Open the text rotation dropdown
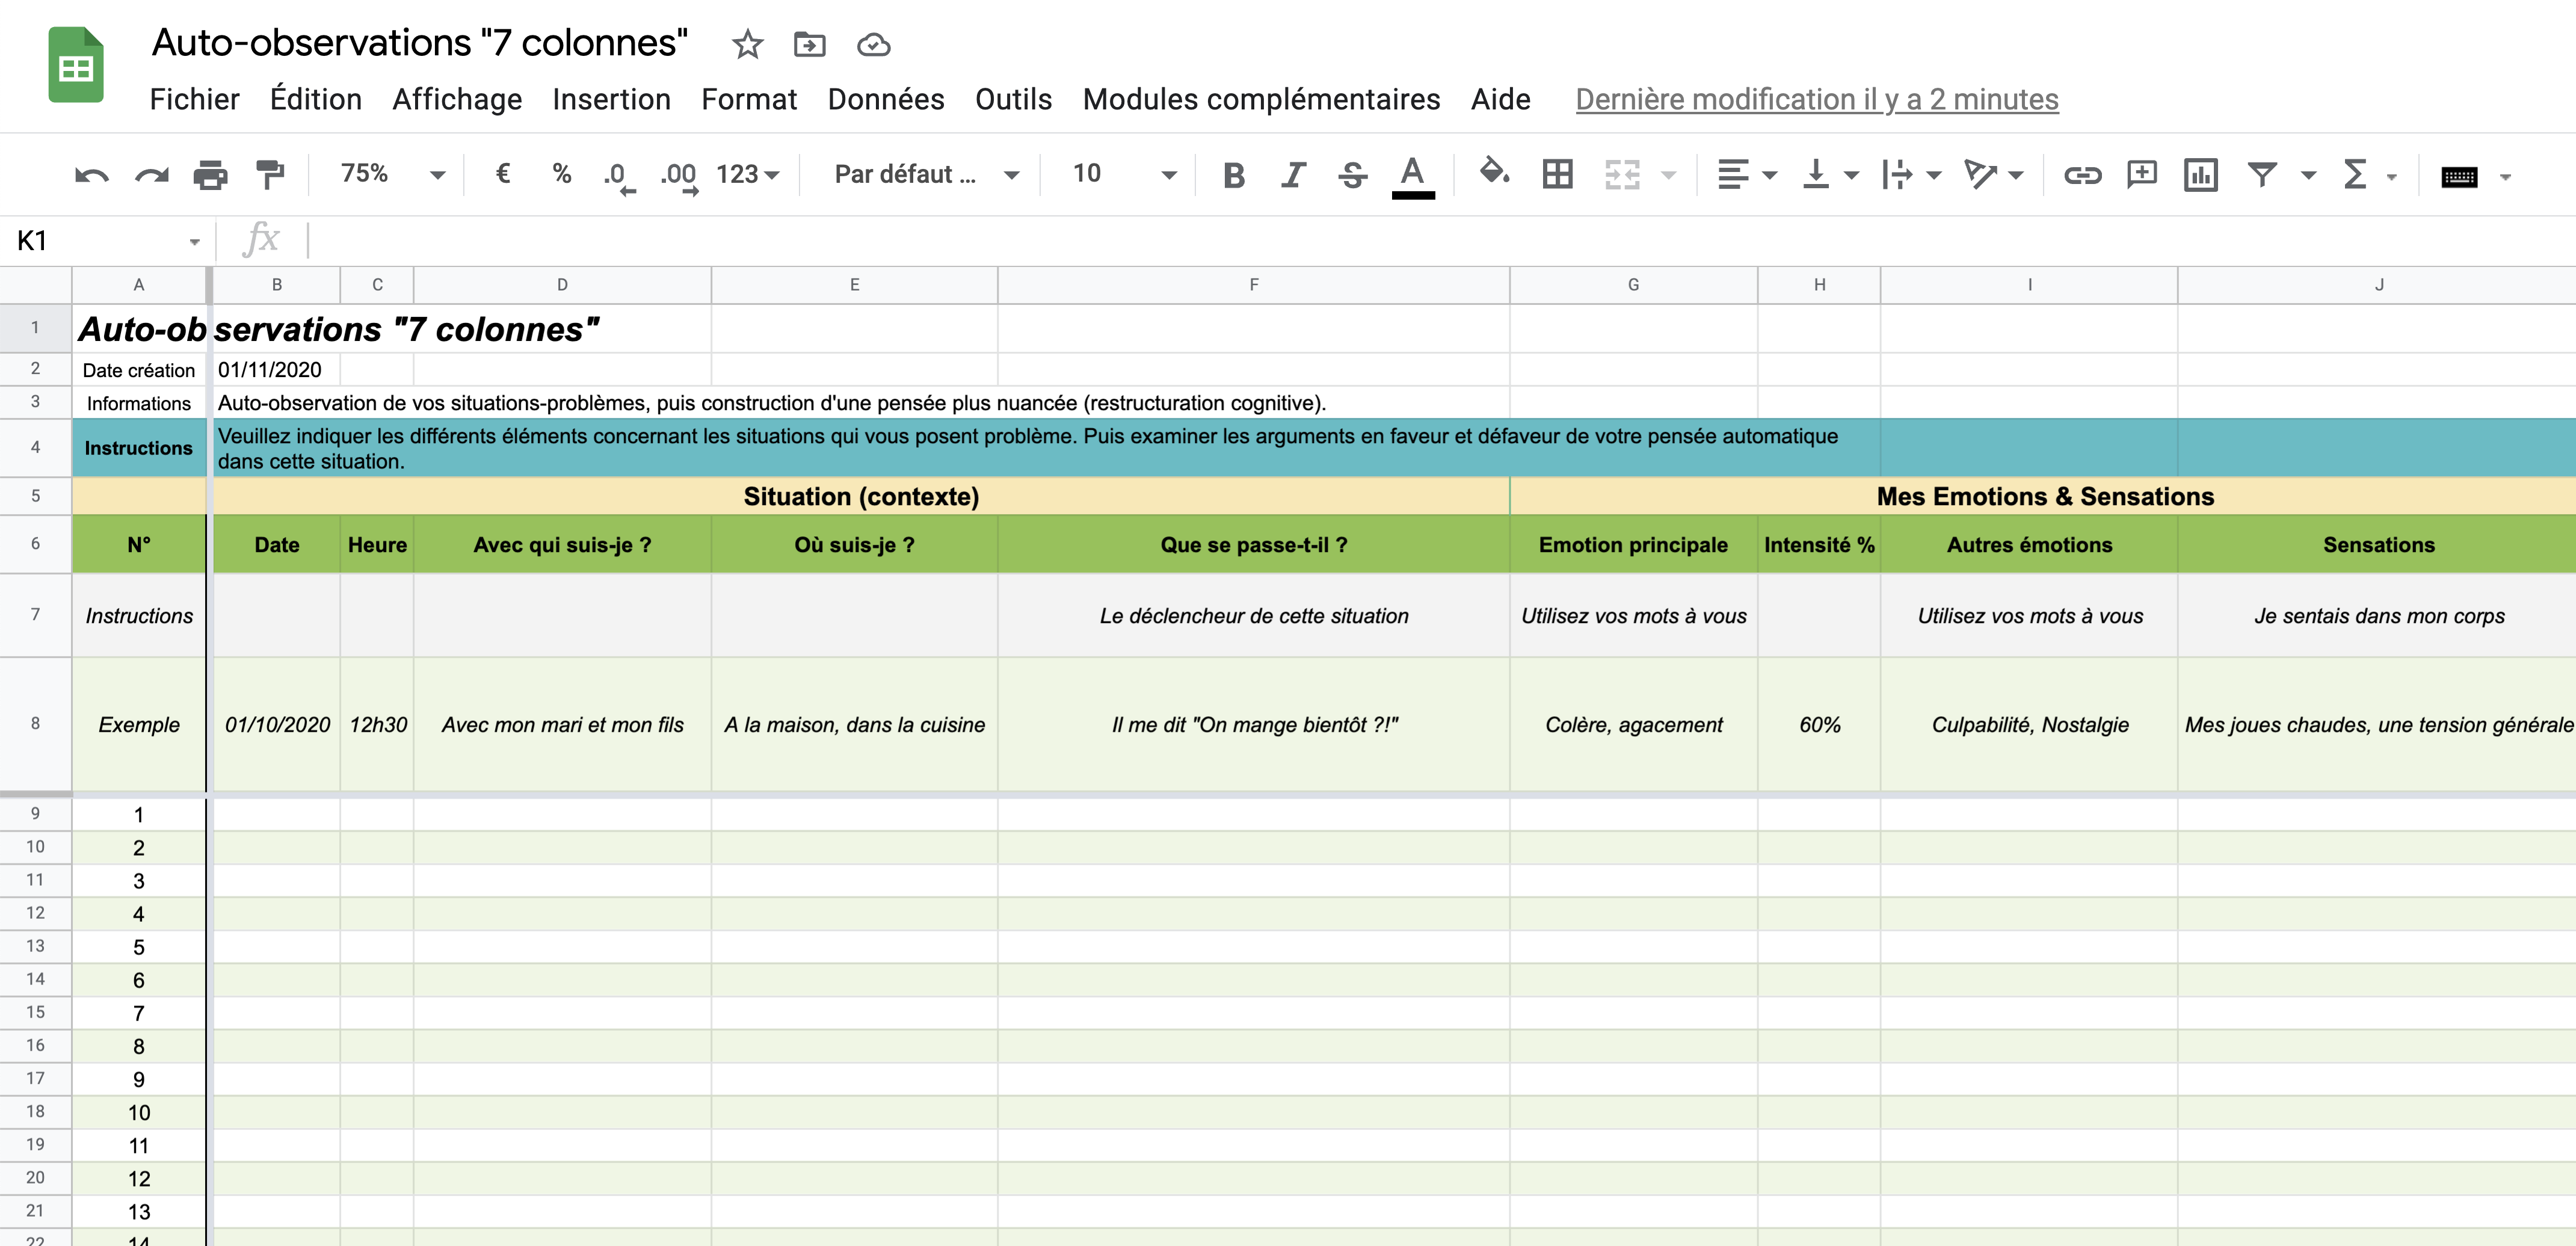The height and width of the screenshot is (1246, 2576). [x=1993, y=175]
